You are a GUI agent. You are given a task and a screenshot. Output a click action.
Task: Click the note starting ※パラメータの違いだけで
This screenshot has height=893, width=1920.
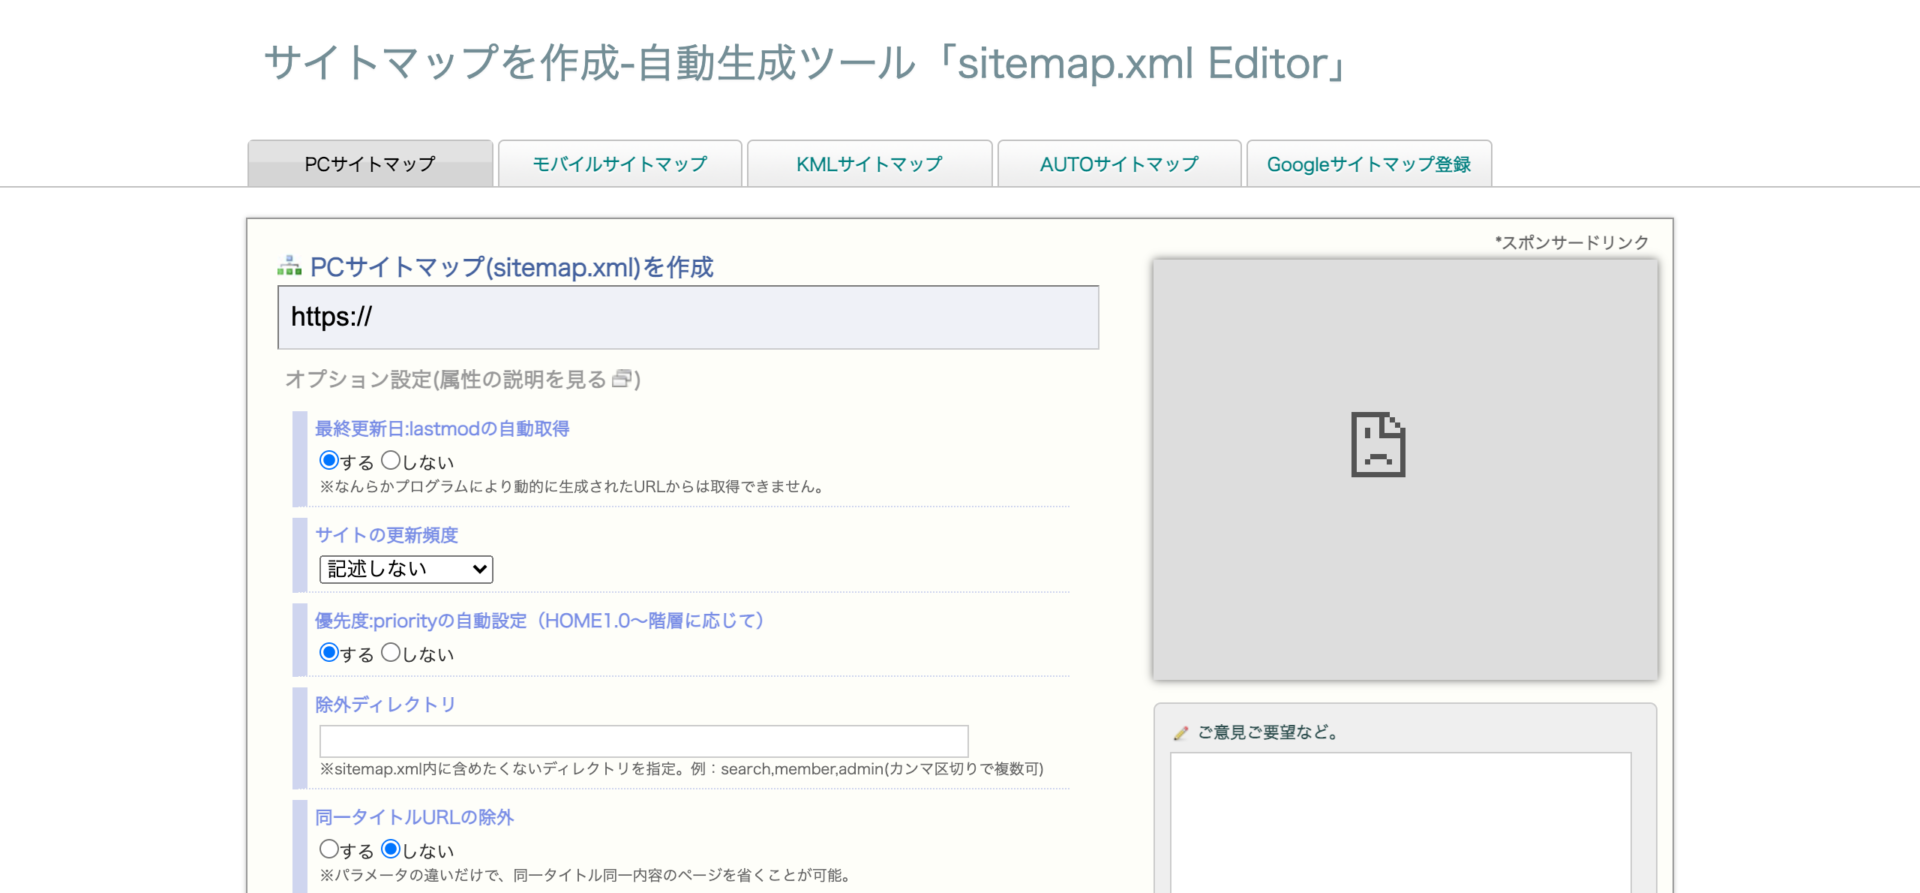(586, 875)
